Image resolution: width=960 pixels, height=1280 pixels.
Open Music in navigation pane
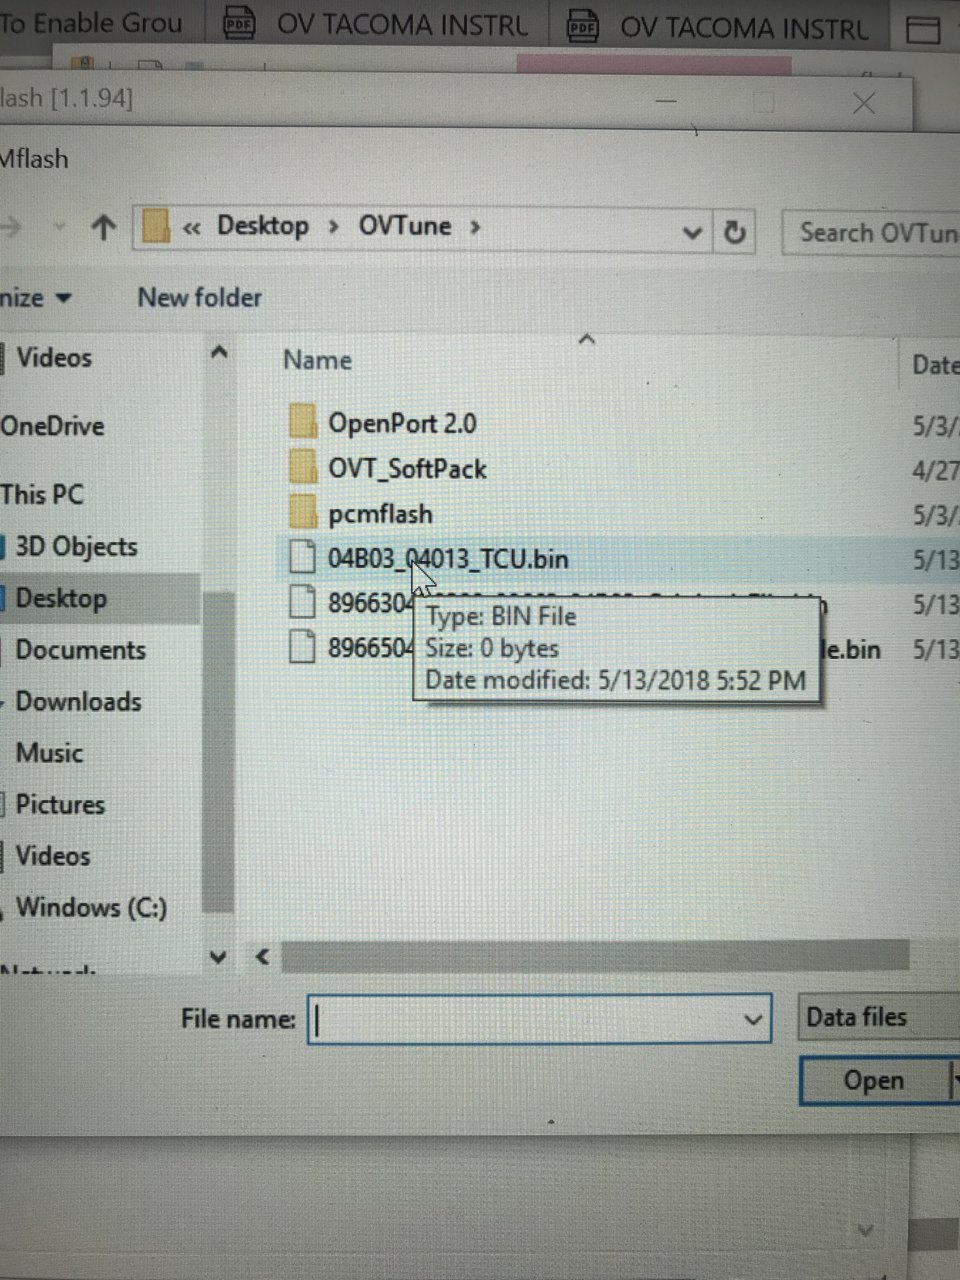(x=49, y=753)
